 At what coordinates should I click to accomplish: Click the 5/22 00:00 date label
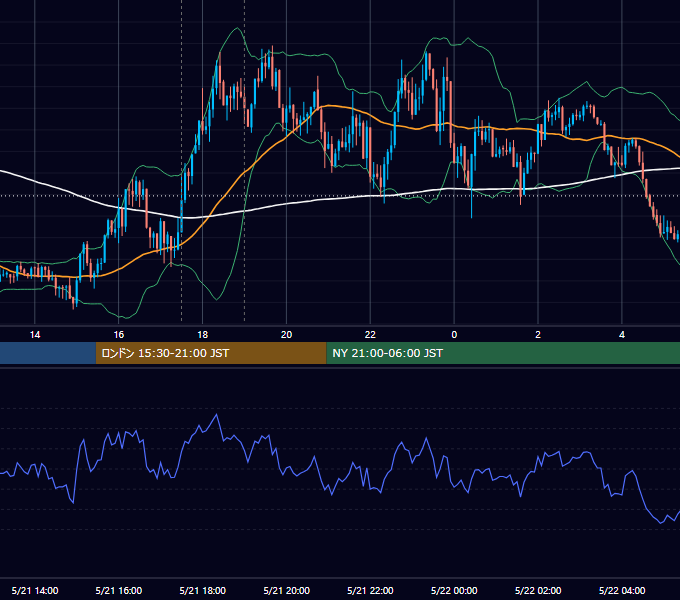pyautogui.click(x=454, y=590)
